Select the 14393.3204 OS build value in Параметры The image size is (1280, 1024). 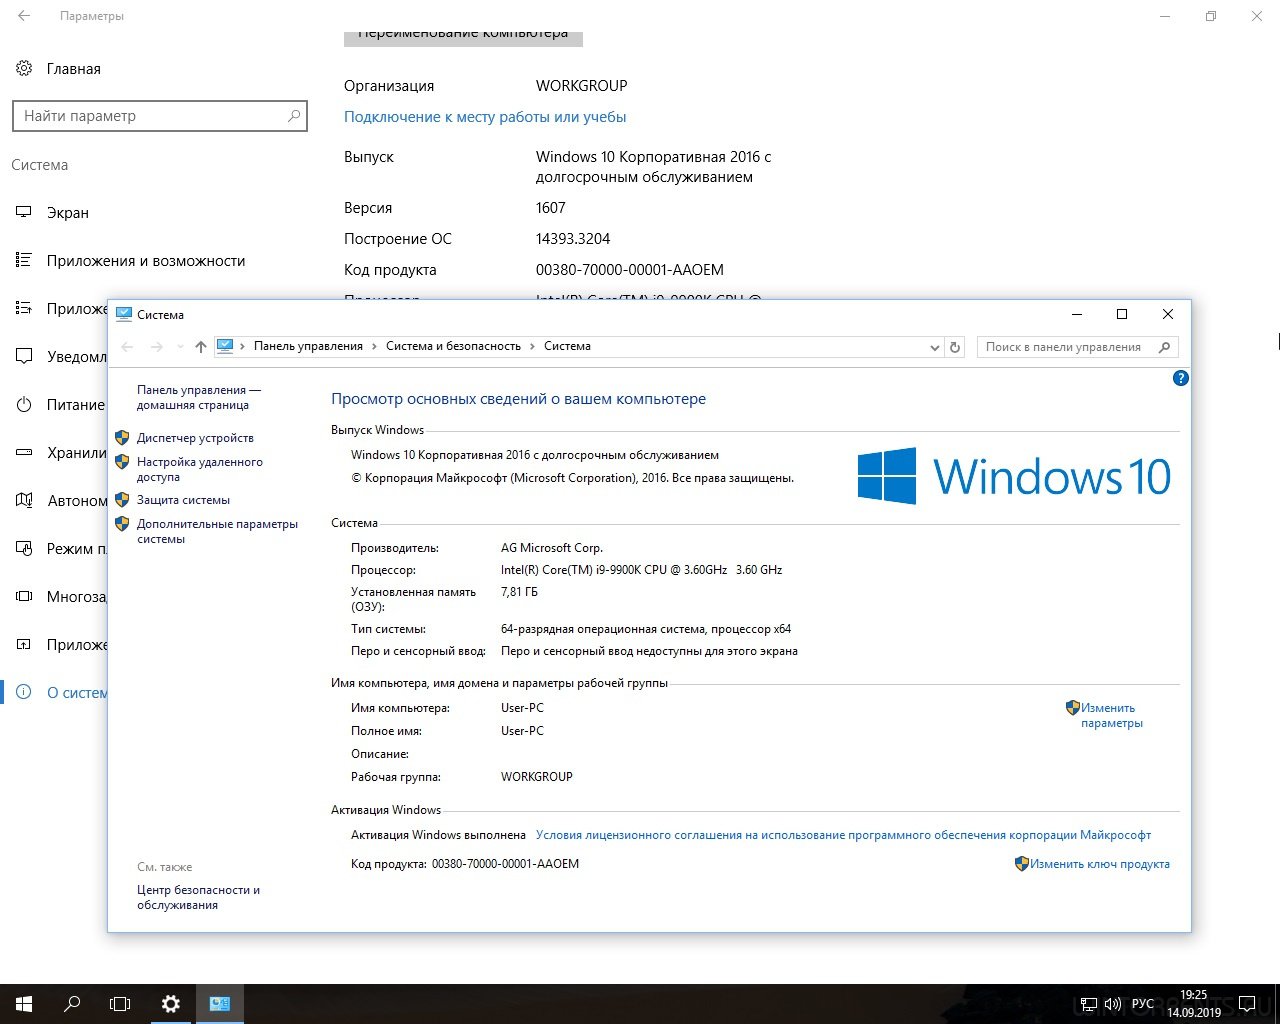point(573,239)
